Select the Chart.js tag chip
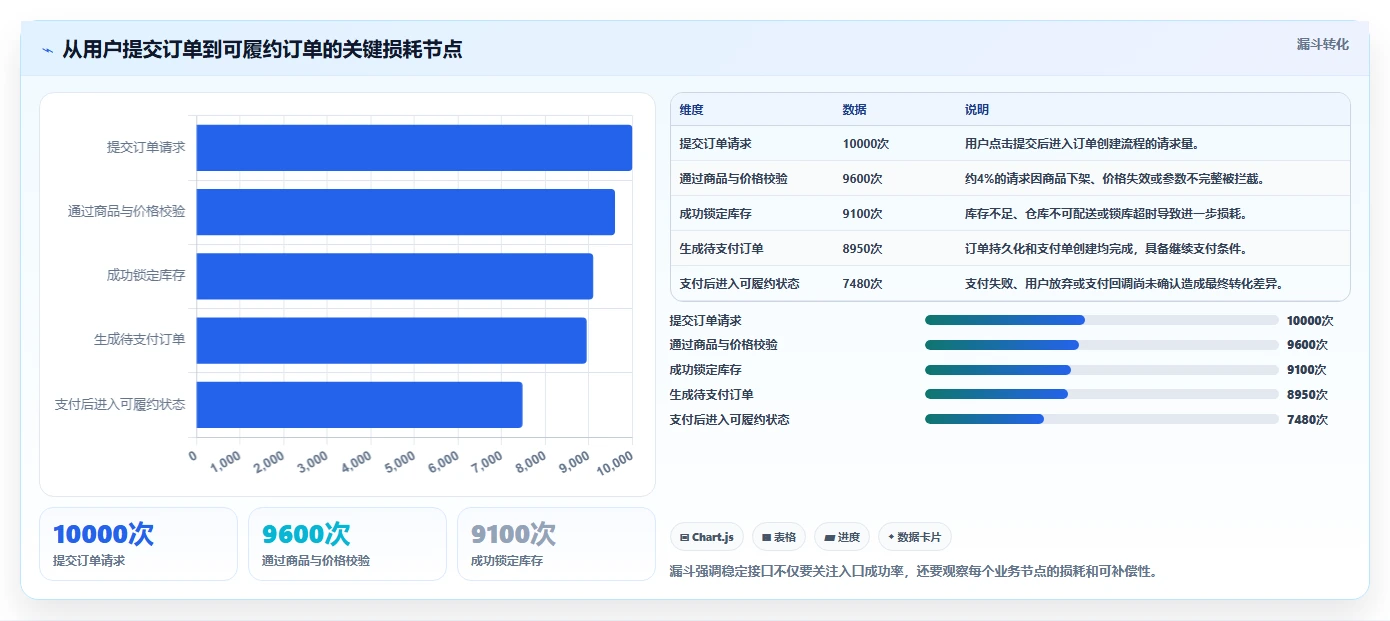1390x621 pixels. click(x=707, y=537)
